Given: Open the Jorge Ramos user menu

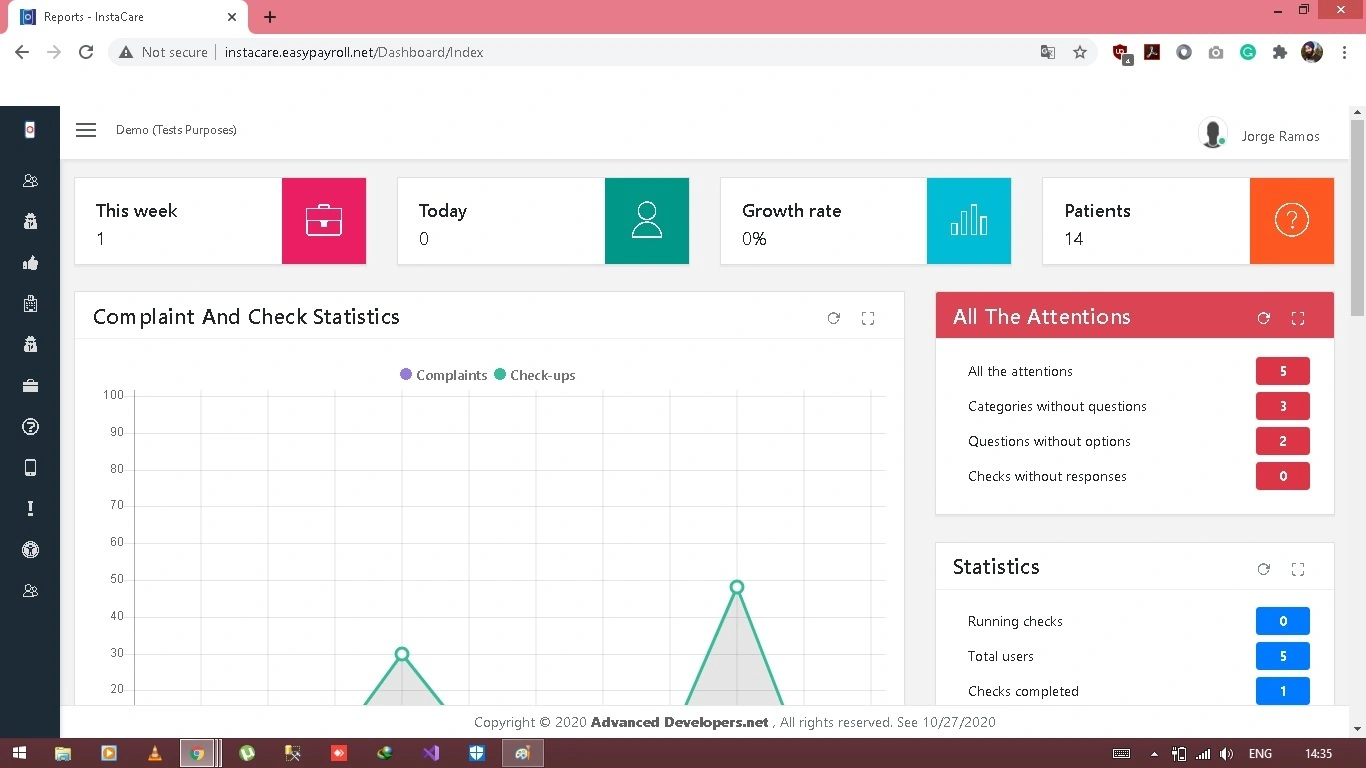Looking at the screenshot, I should 1259,135.
